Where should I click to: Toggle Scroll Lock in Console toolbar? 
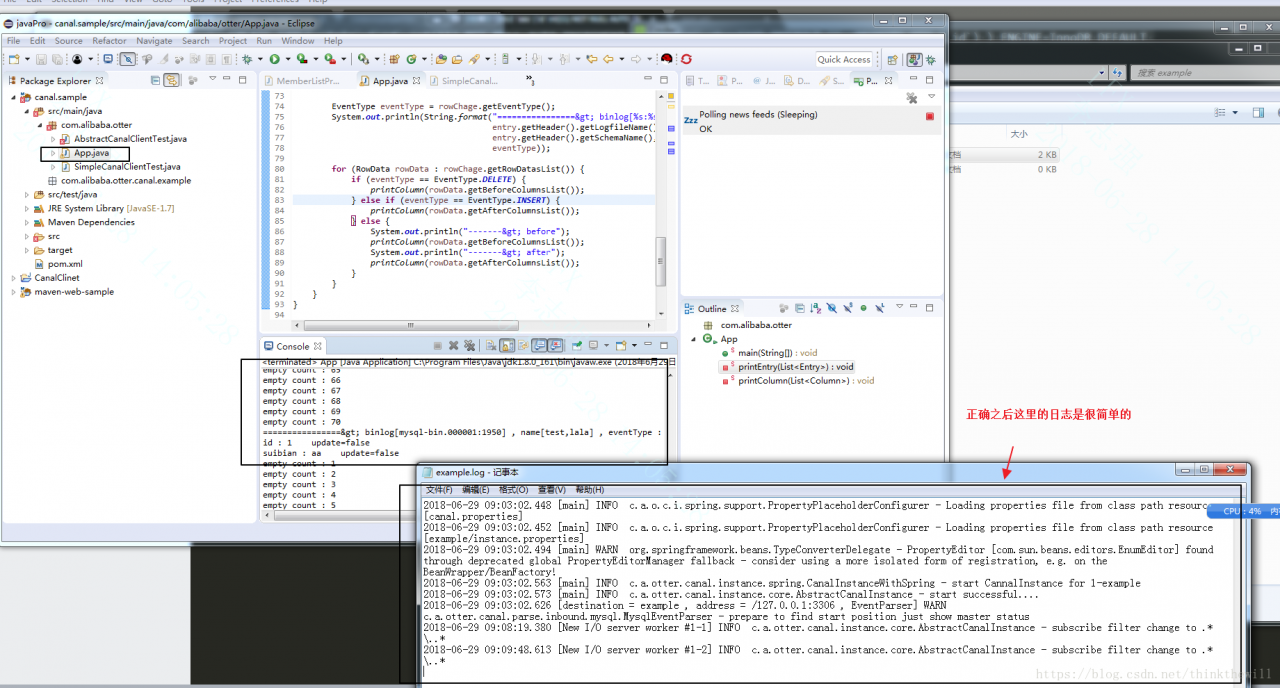click(506, 346)
